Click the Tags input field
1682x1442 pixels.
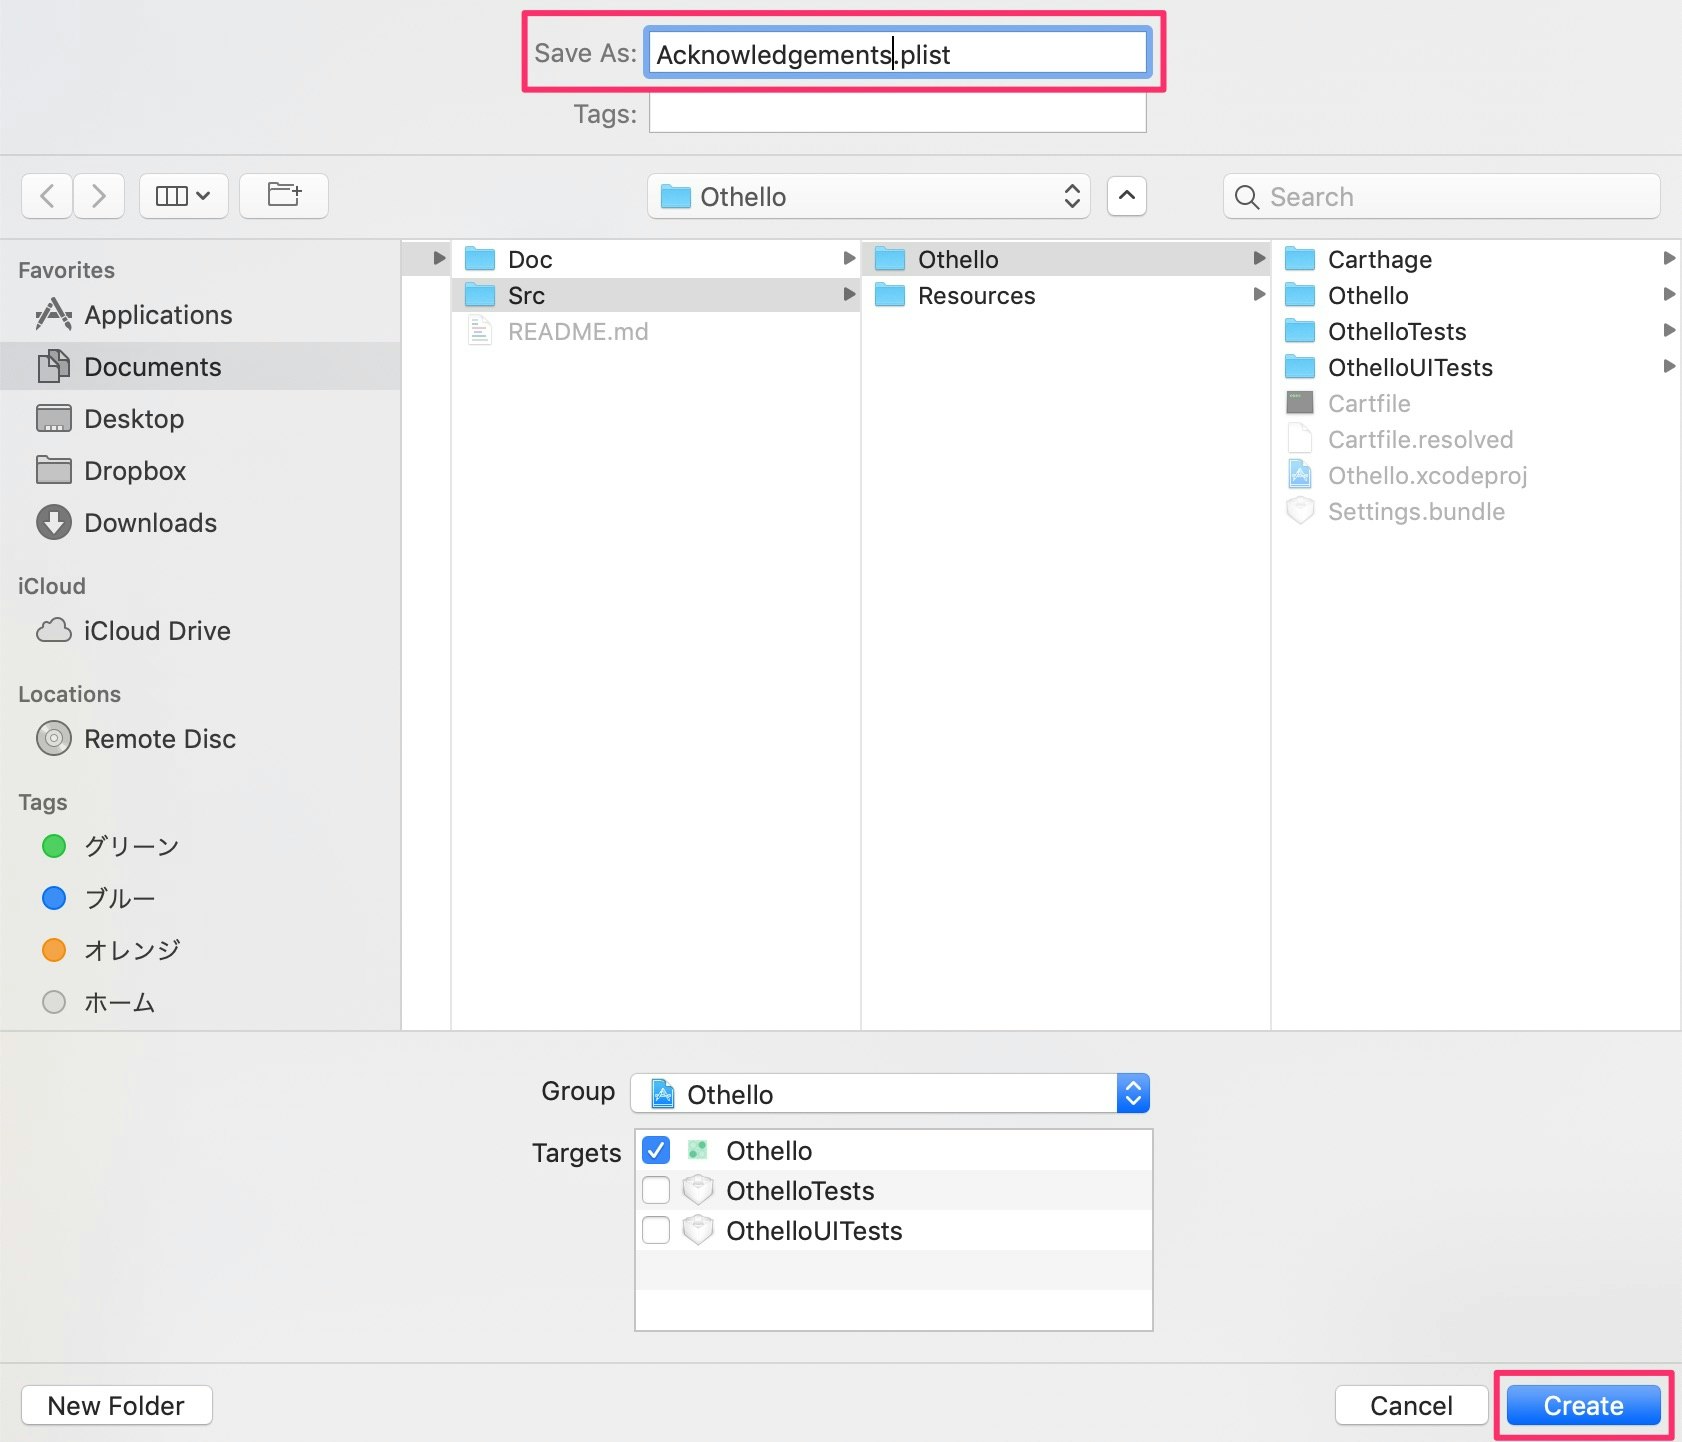897,113
